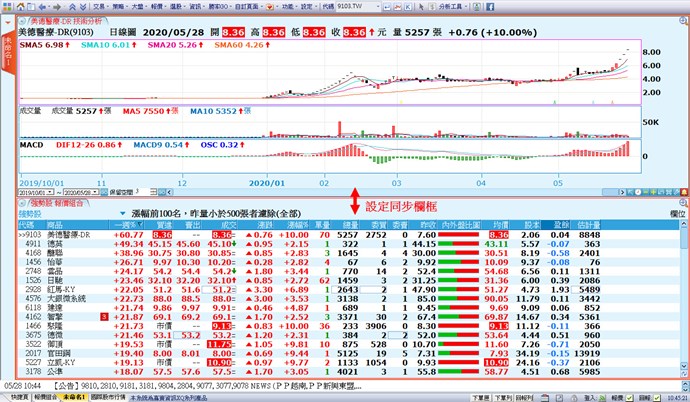Click the 下單匣 button in status bar
The width and height of the screenshot is (690, 402).
tap(481, 398)
